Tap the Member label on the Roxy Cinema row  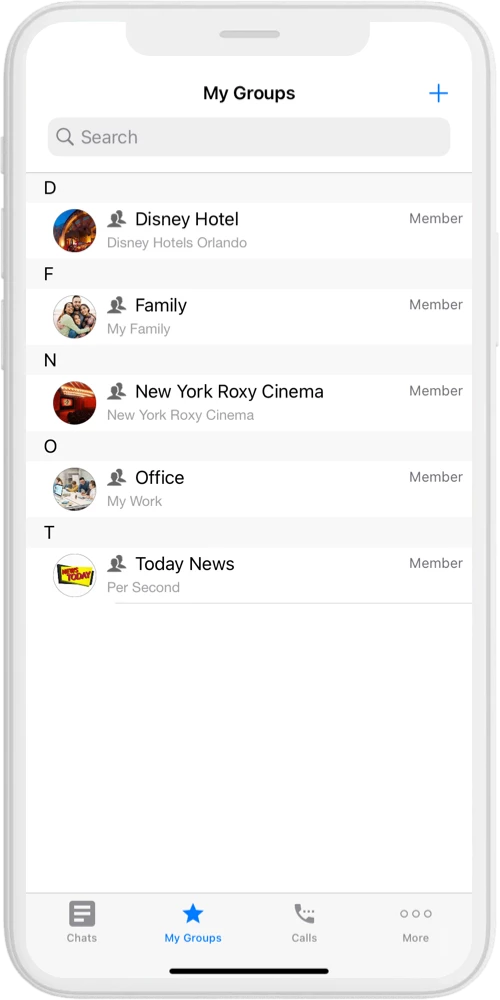point(436,391)
